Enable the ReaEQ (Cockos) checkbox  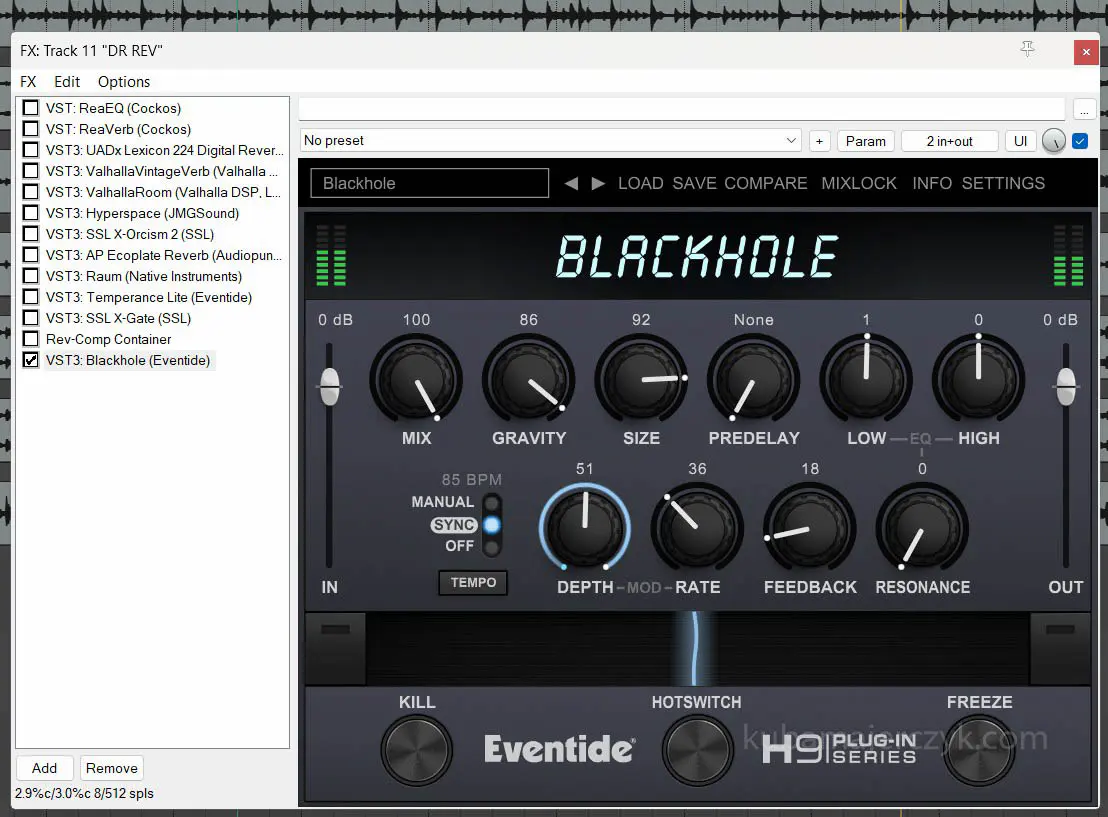[31, 108]
